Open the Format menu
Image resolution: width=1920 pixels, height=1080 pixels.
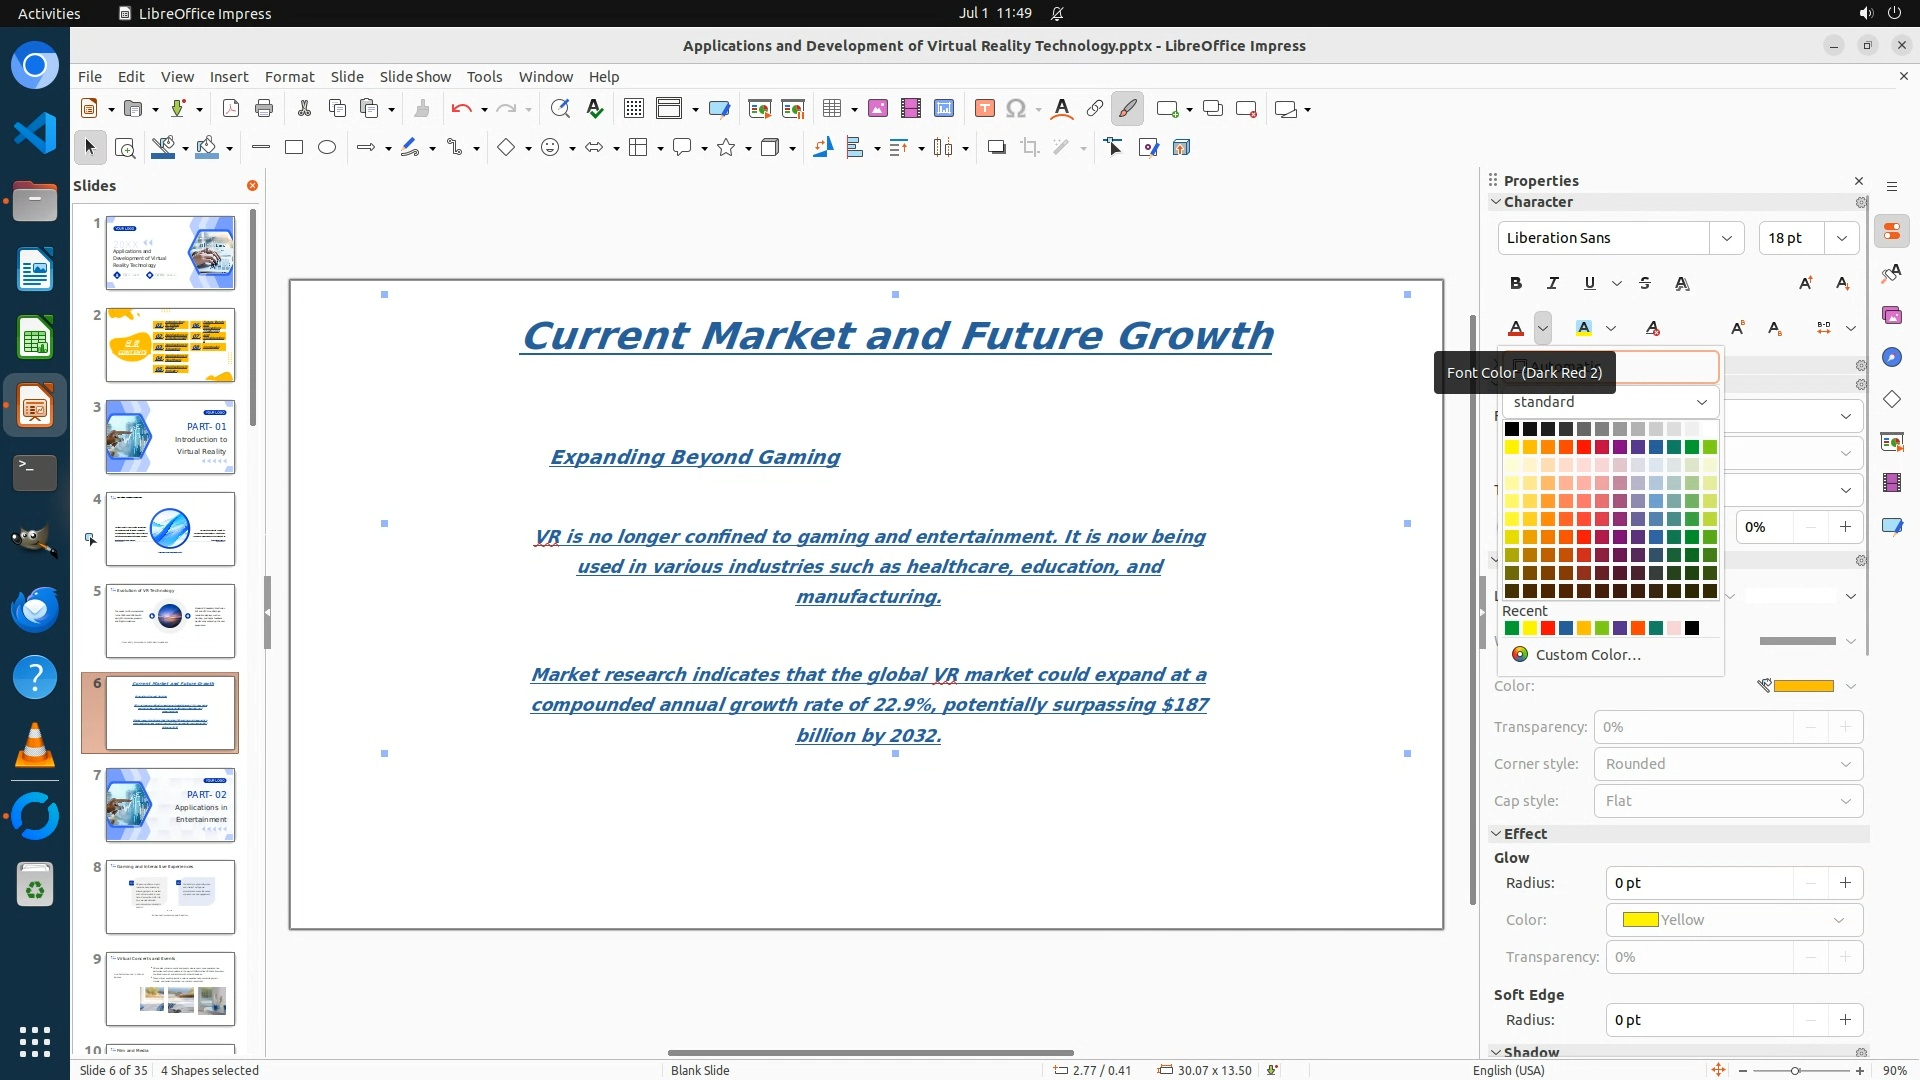click(289, 76)
